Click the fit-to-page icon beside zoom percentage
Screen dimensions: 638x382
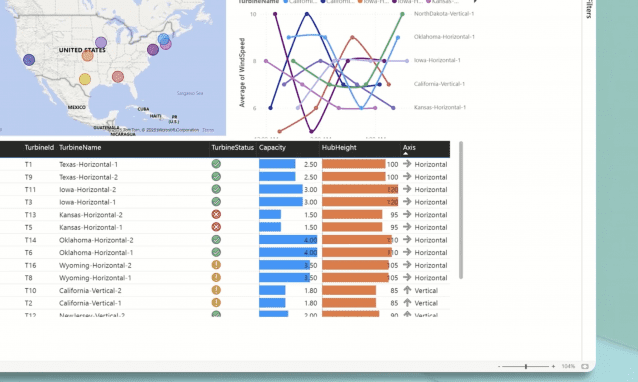point(585,367)
